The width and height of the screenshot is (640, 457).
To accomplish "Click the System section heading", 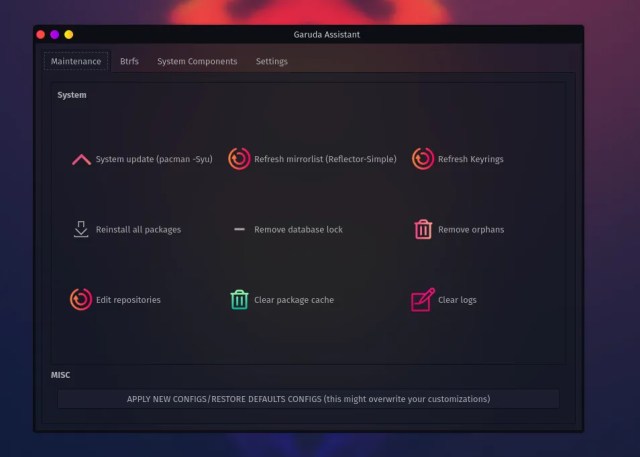I will tap(72, 95).
